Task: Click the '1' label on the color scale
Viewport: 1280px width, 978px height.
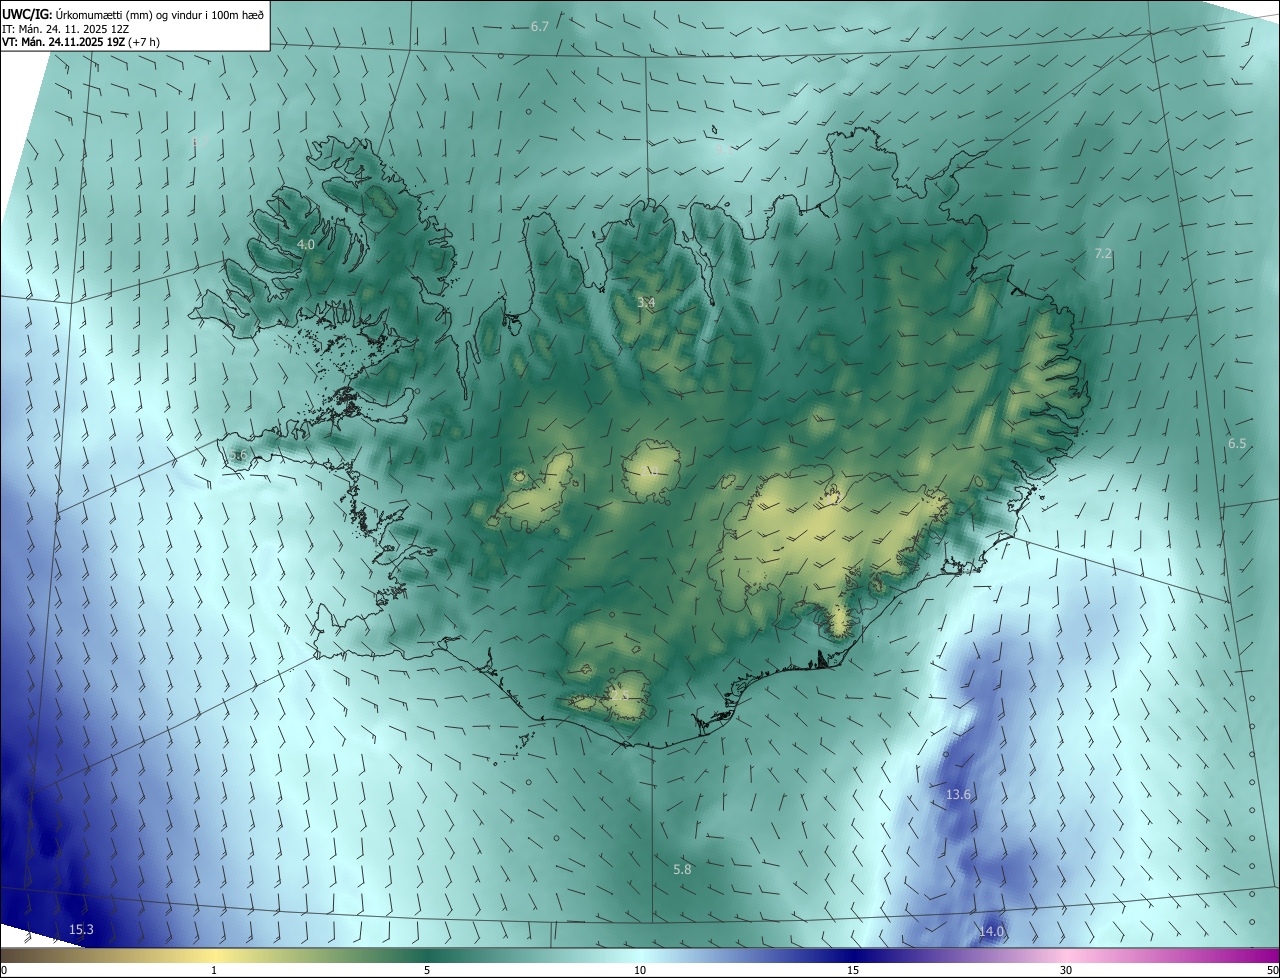Action: click(x=214, y=970)
